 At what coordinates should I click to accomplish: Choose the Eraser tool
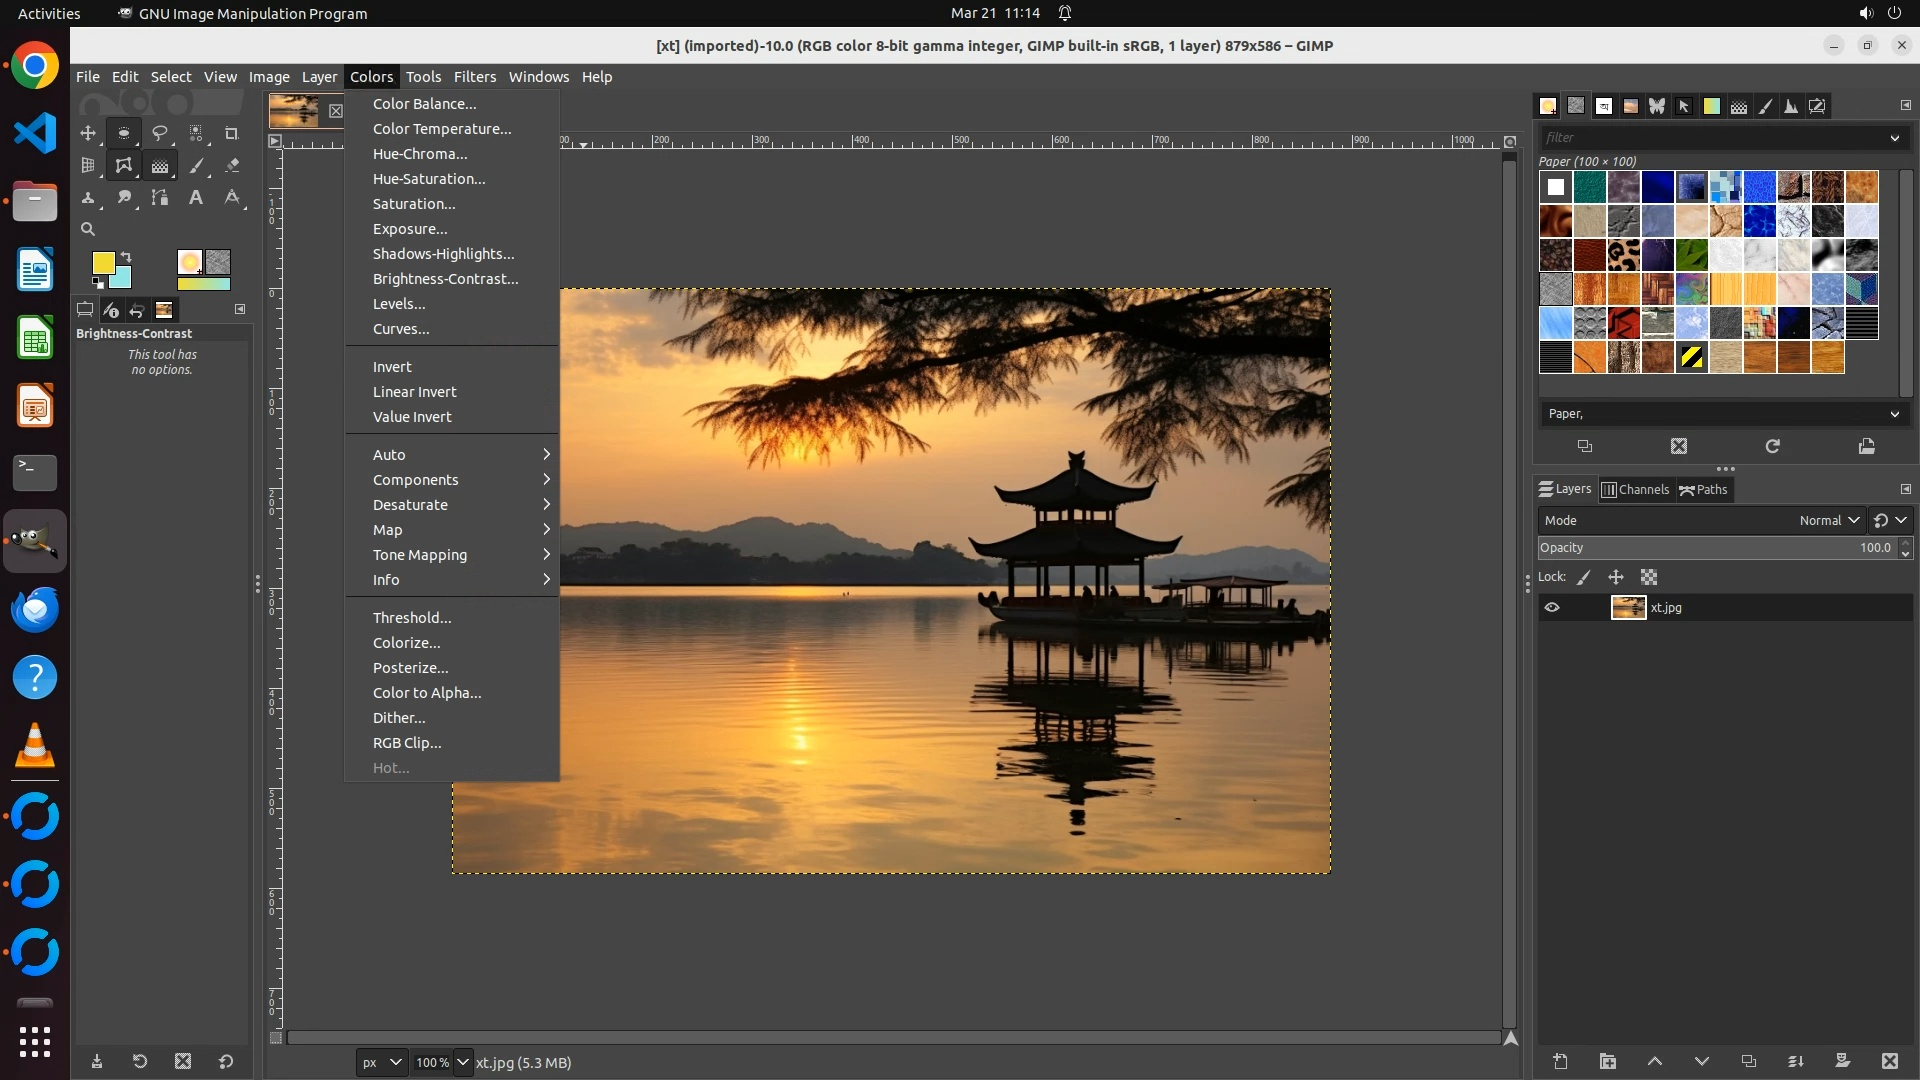(x=232, y=166)
